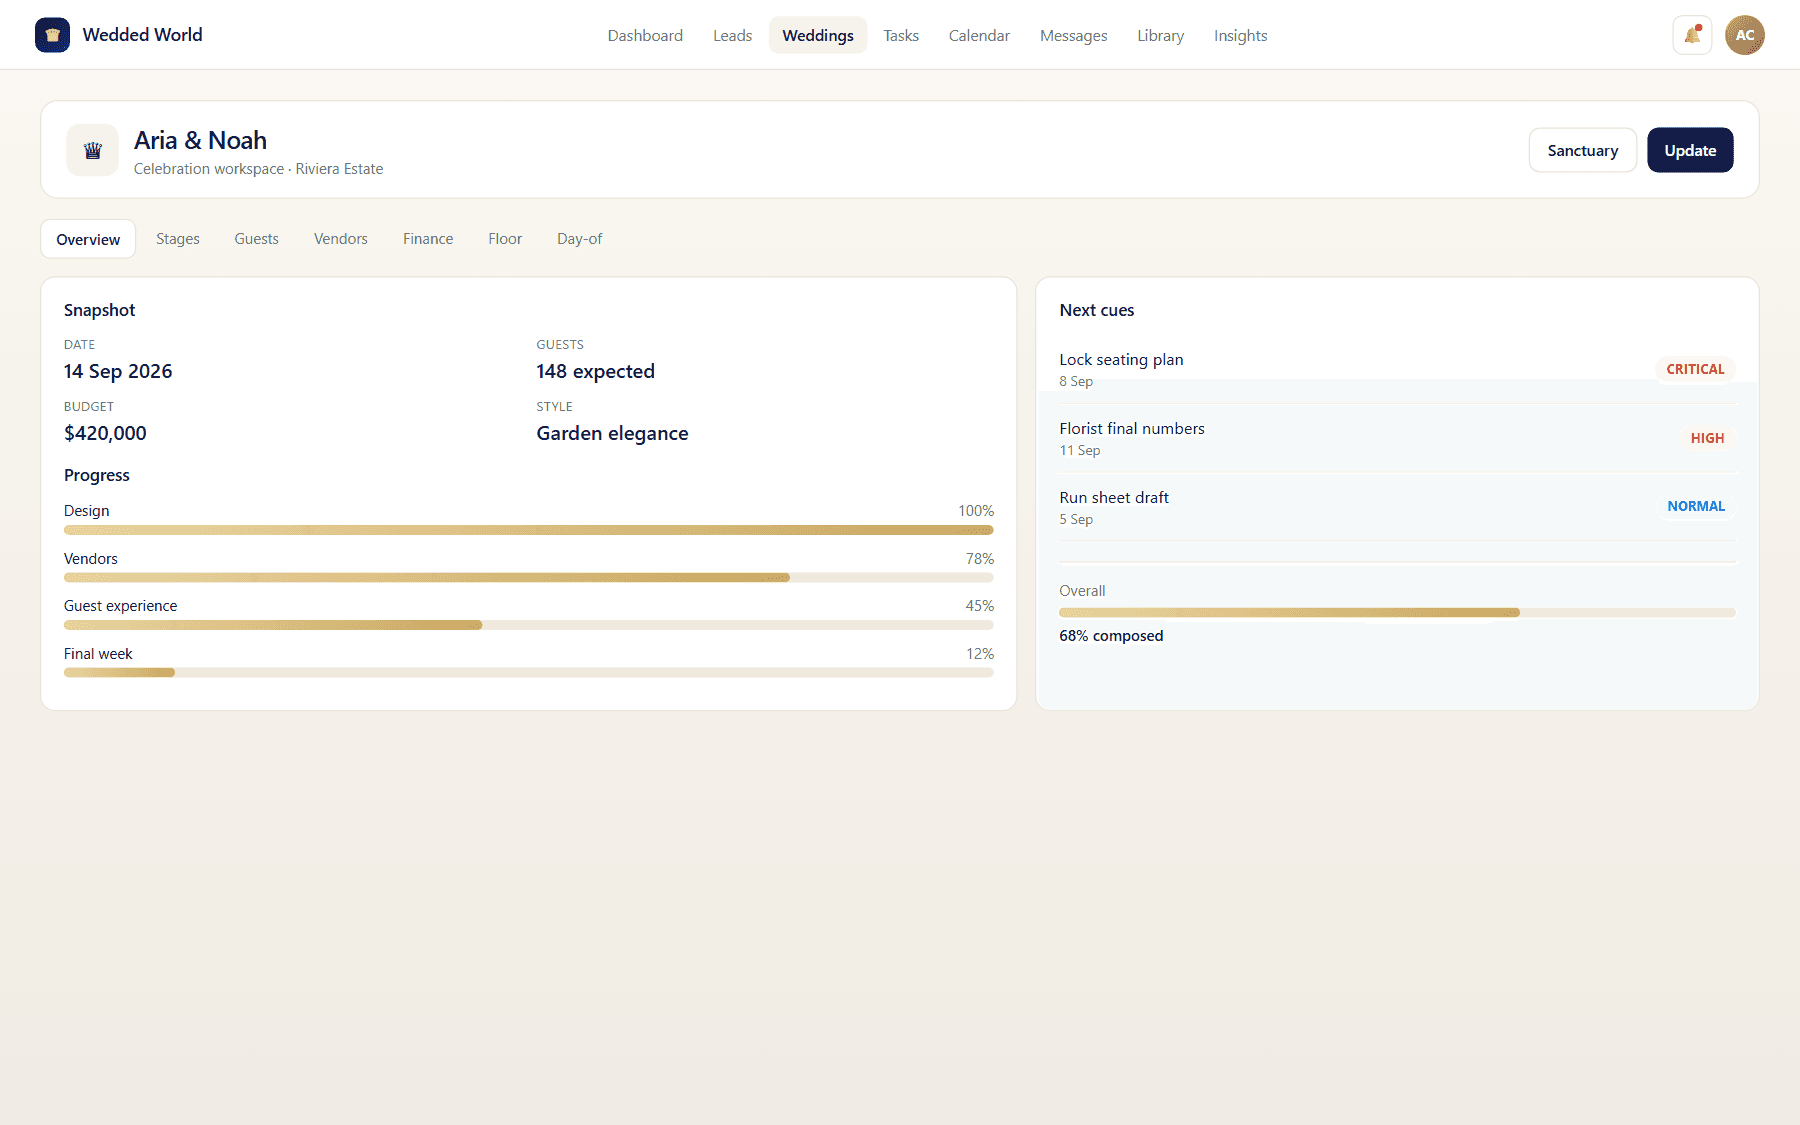Click the Vendors progress bar
Screen dimensions: 1800x1125
[529, 578]
